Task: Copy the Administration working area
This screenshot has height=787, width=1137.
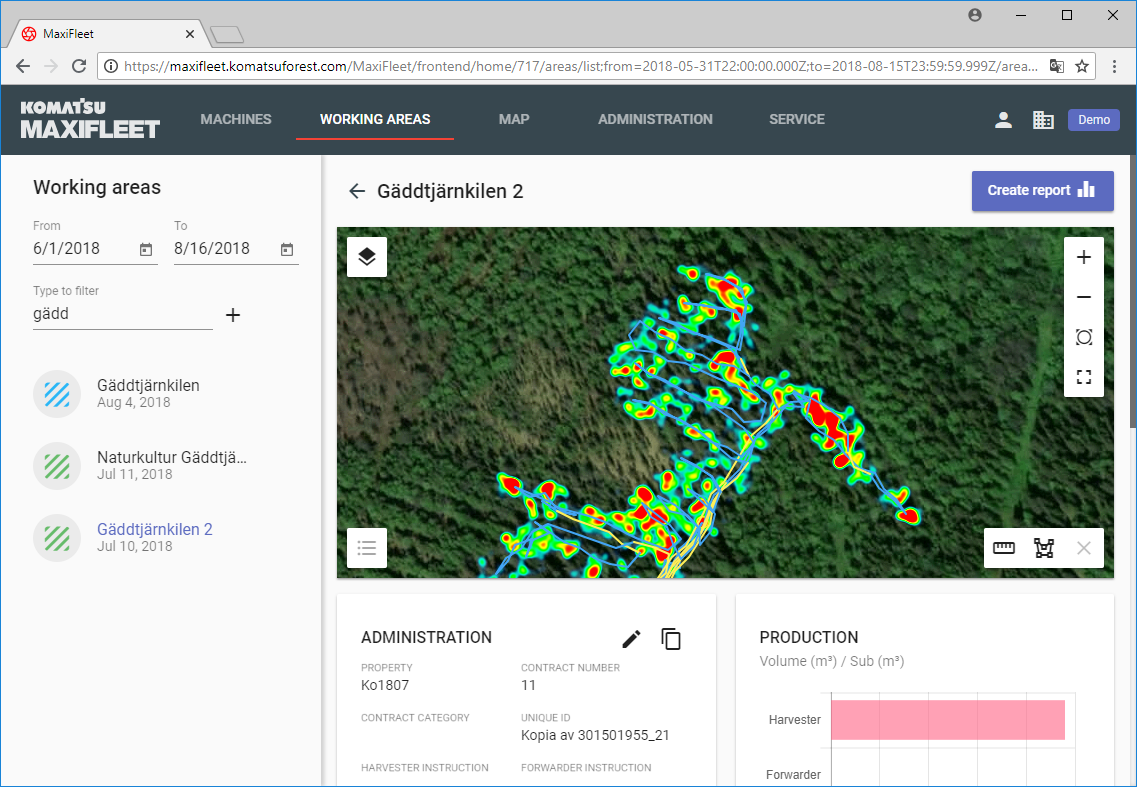Action: pos(671,639)
